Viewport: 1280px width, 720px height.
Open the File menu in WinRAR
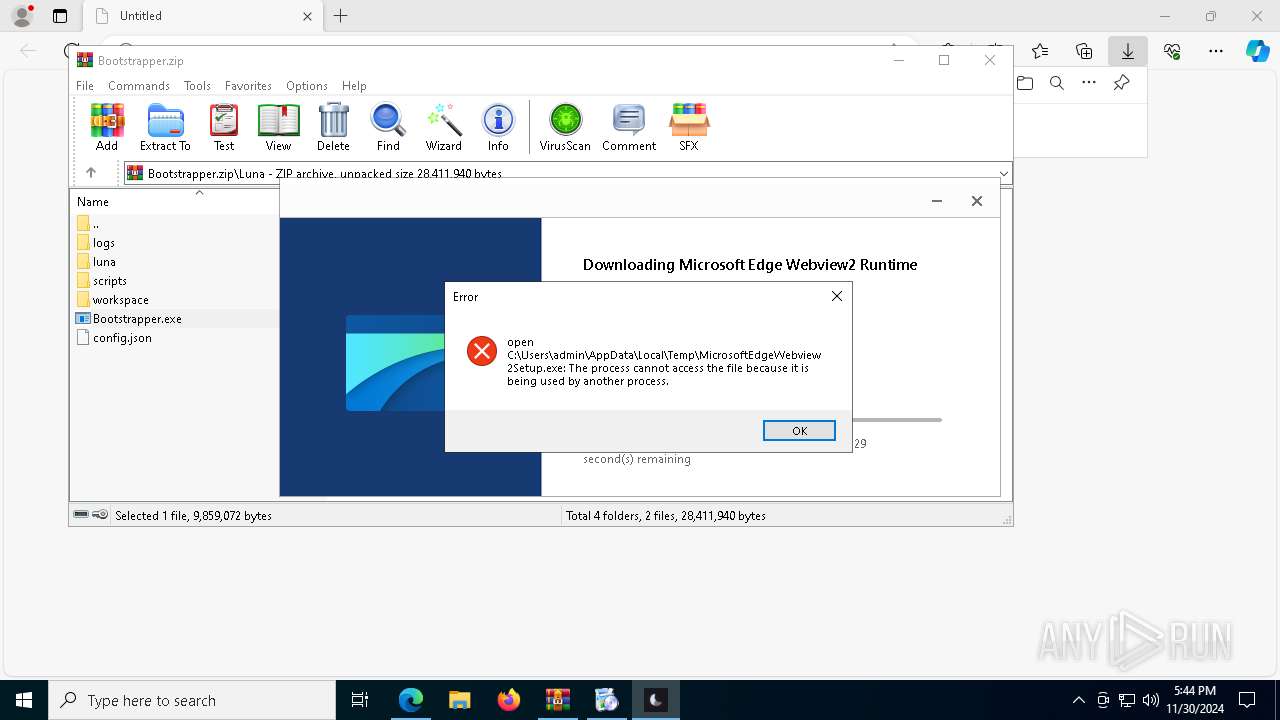click(x=85, y=86)
